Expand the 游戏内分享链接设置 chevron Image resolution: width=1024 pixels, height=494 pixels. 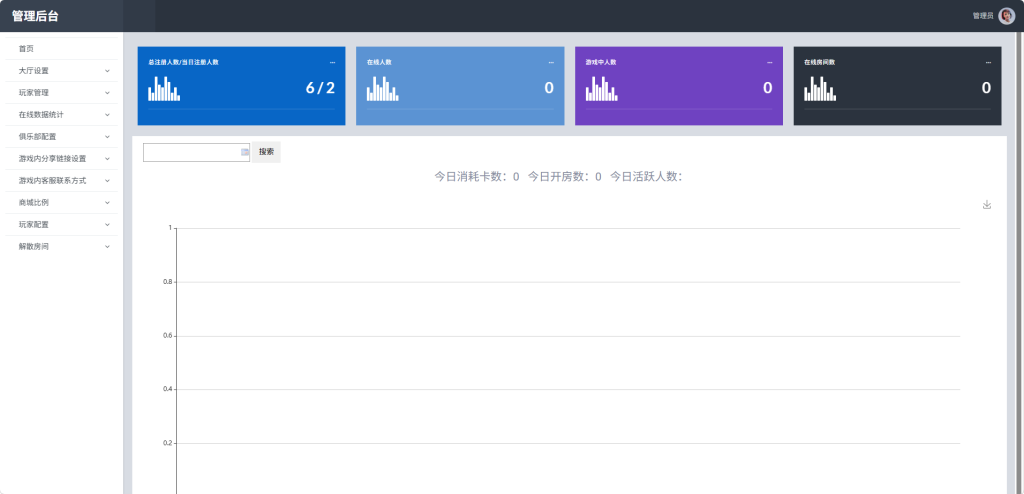tap(108, 159)
